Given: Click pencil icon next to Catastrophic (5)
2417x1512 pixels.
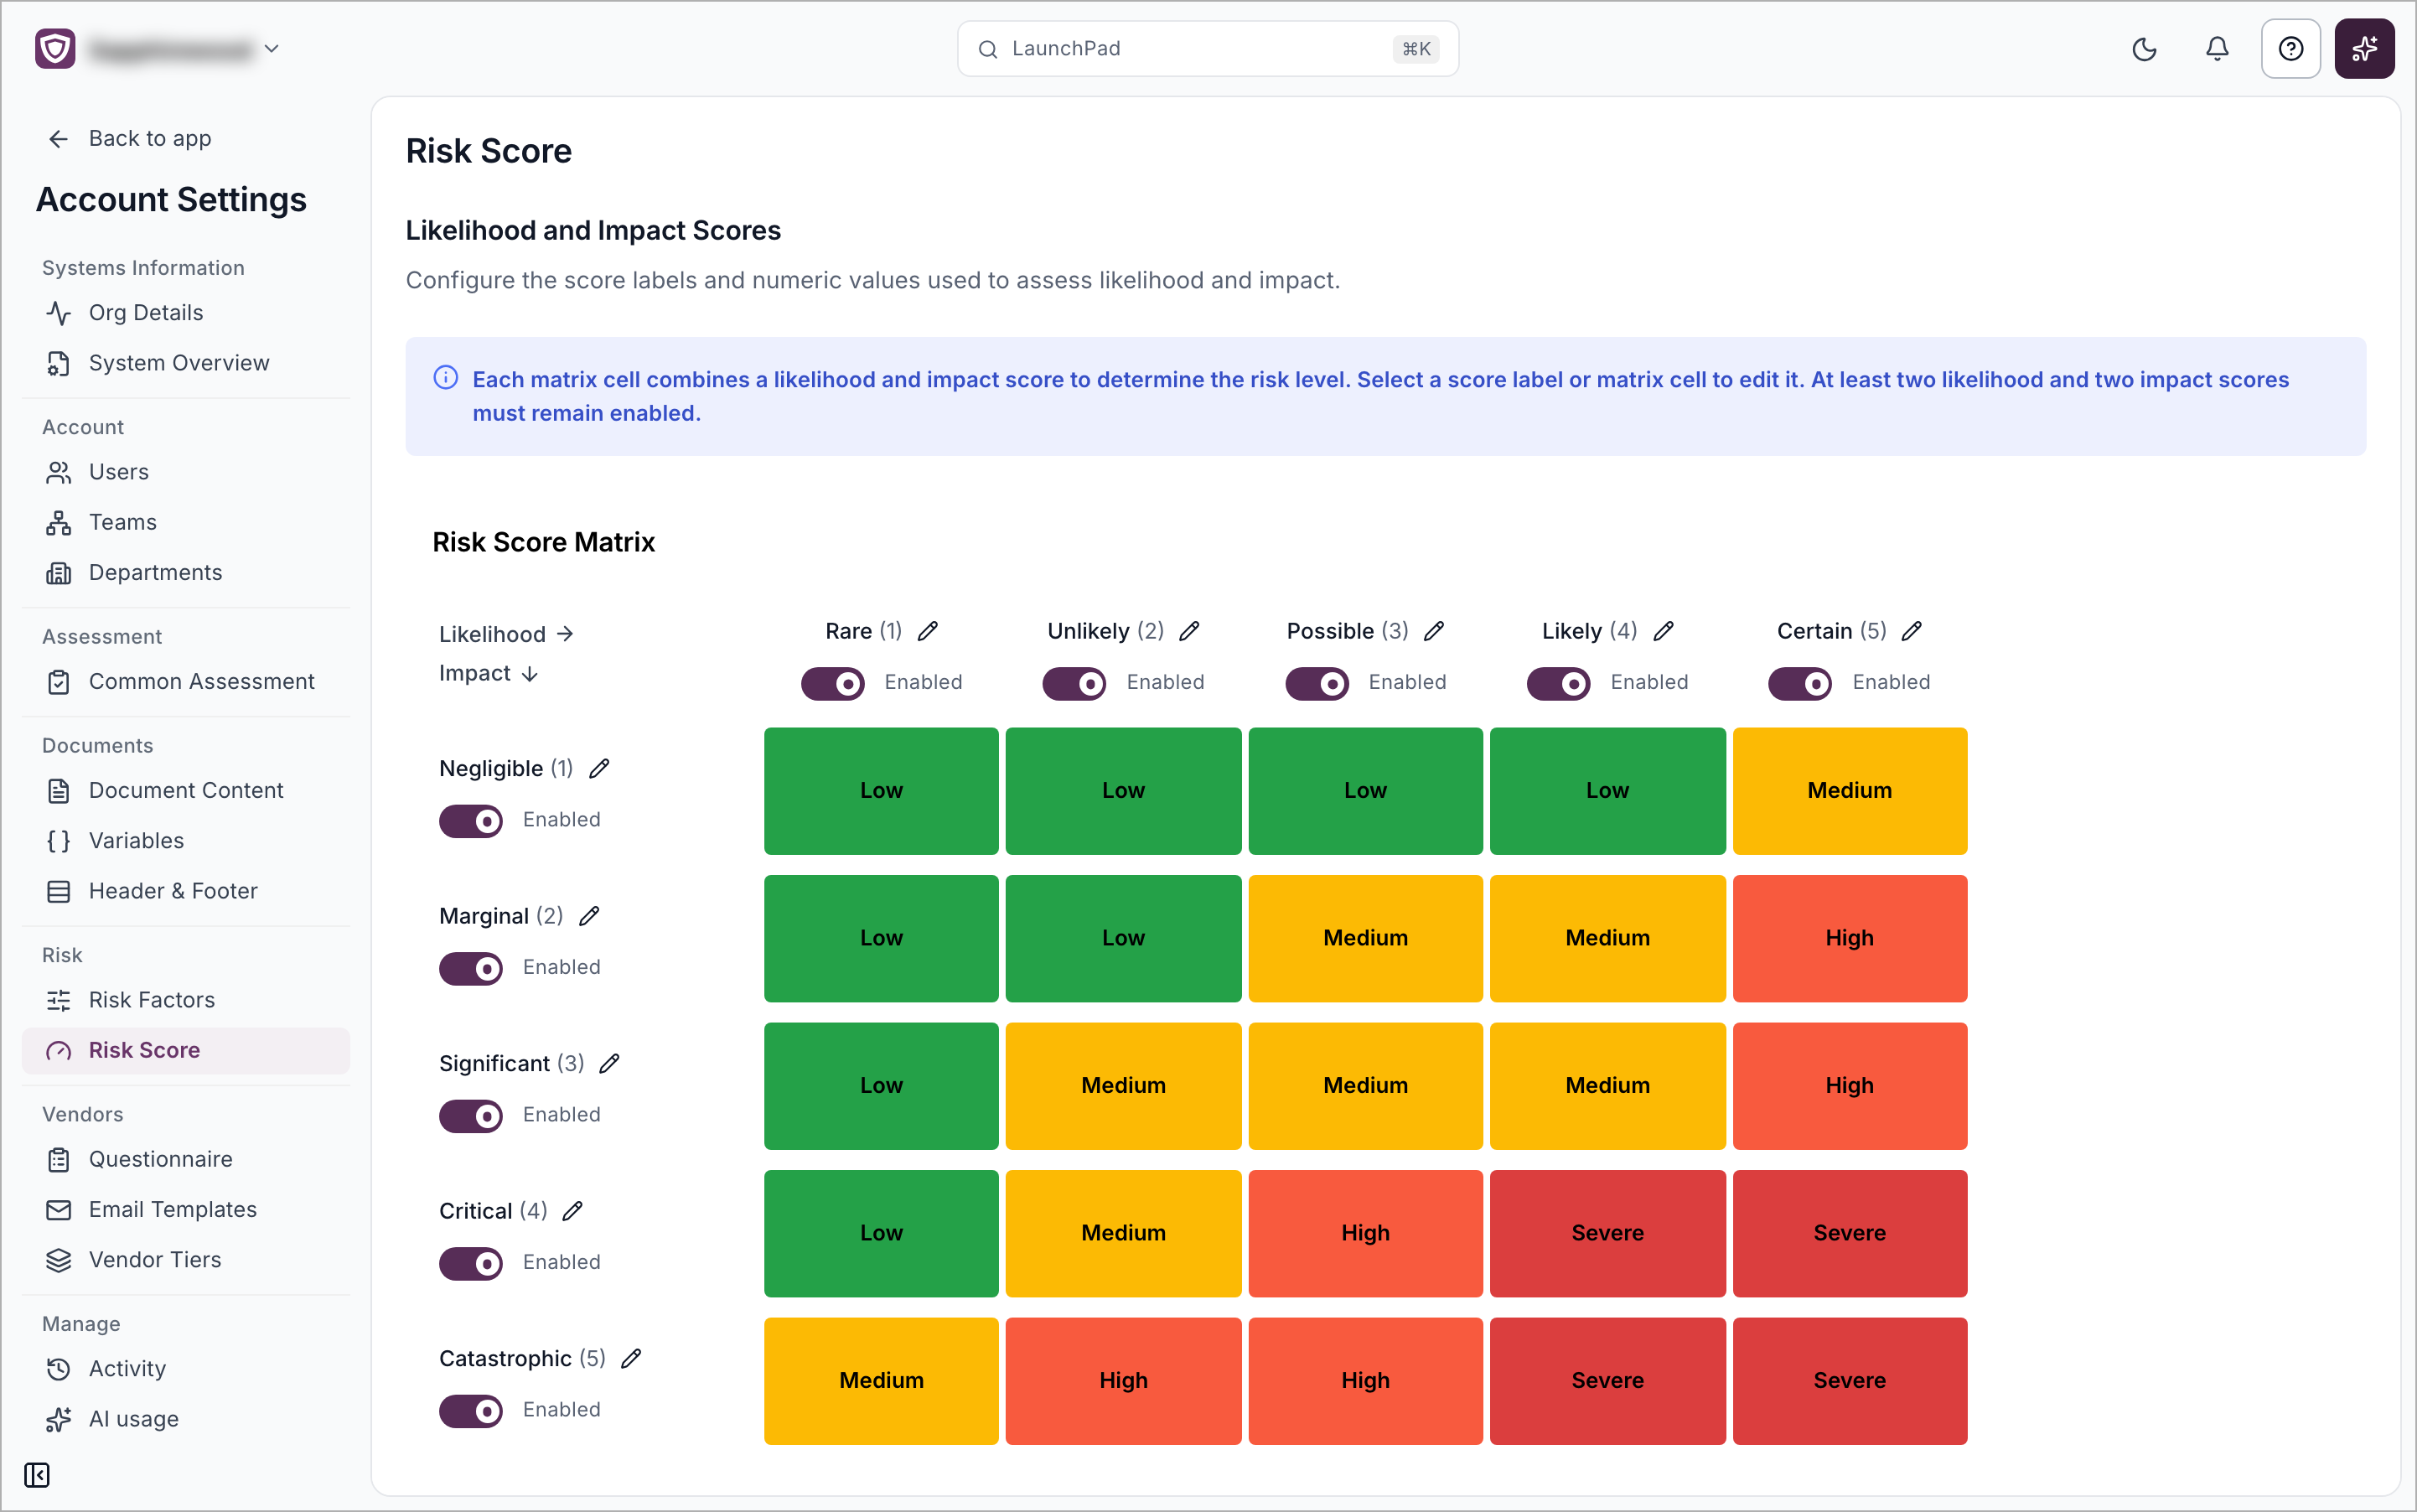Looking at the screenshot, I should click(631, 1358).
